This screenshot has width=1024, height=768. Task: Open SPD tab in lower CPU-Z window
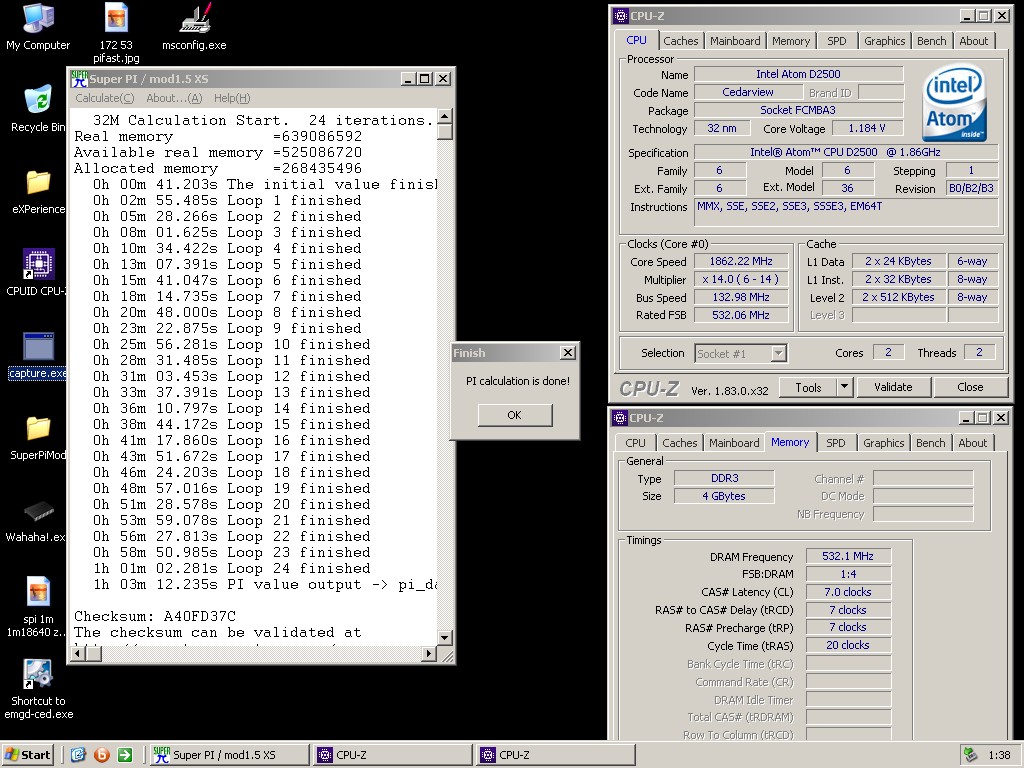pyautogui.click(x=836, y=443)
